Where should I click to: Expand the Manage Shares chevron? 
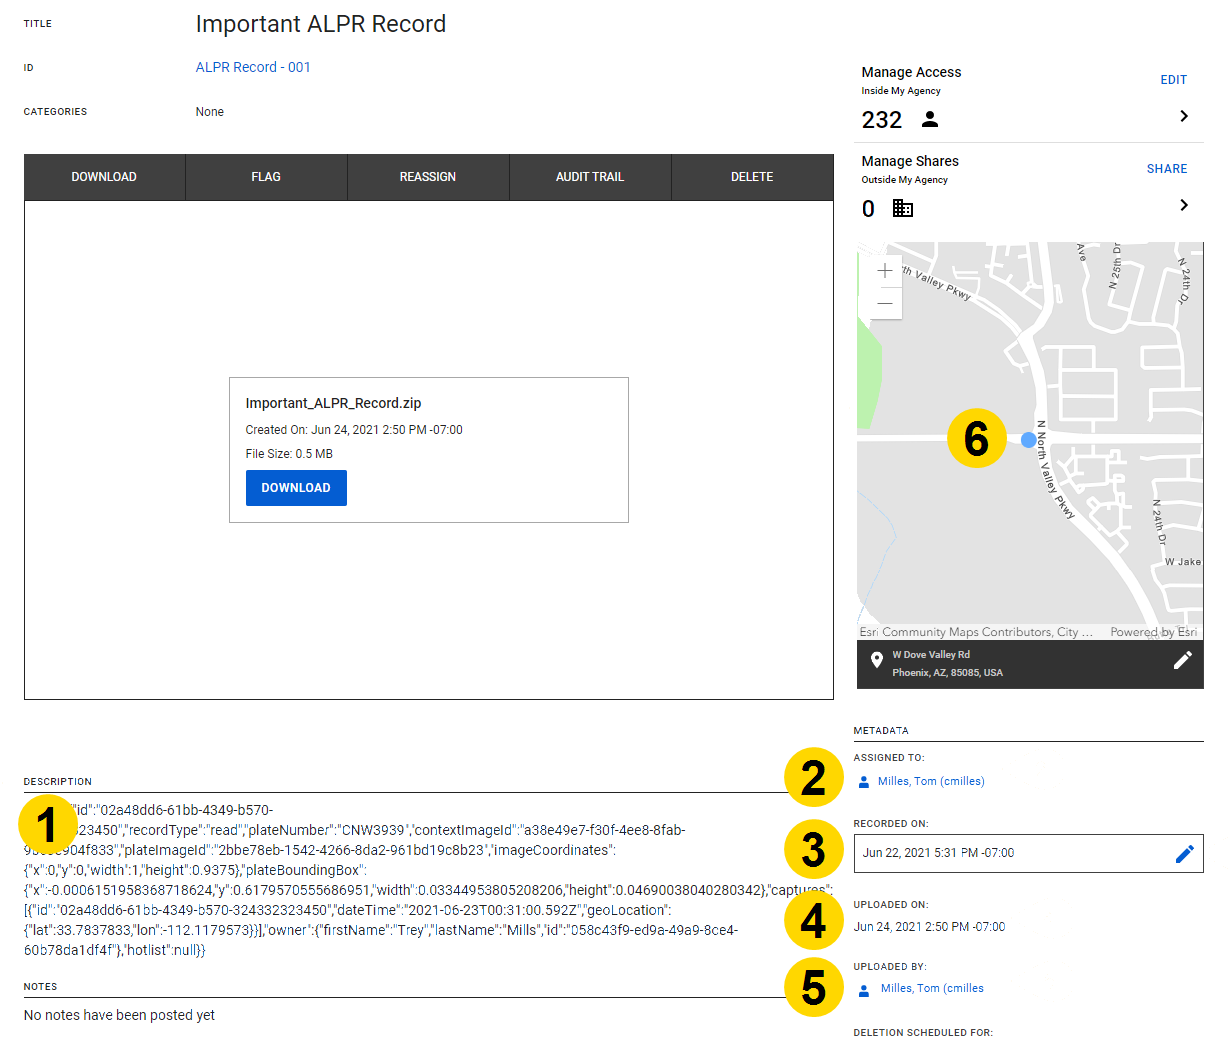coord(1184,204)
